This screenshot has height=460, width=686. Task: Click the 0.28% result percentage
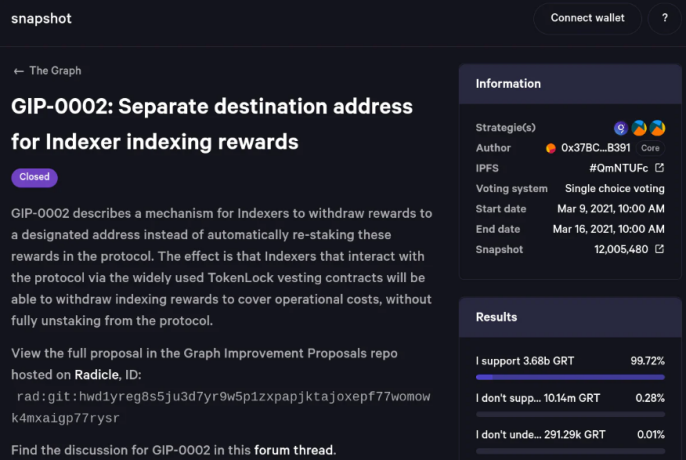point(650,398)
